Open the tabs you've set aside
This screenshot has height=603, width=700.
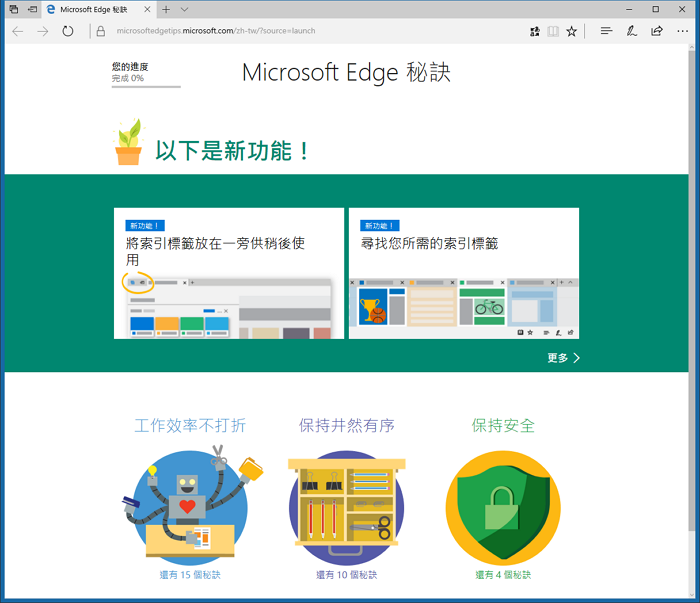point(14,9)
